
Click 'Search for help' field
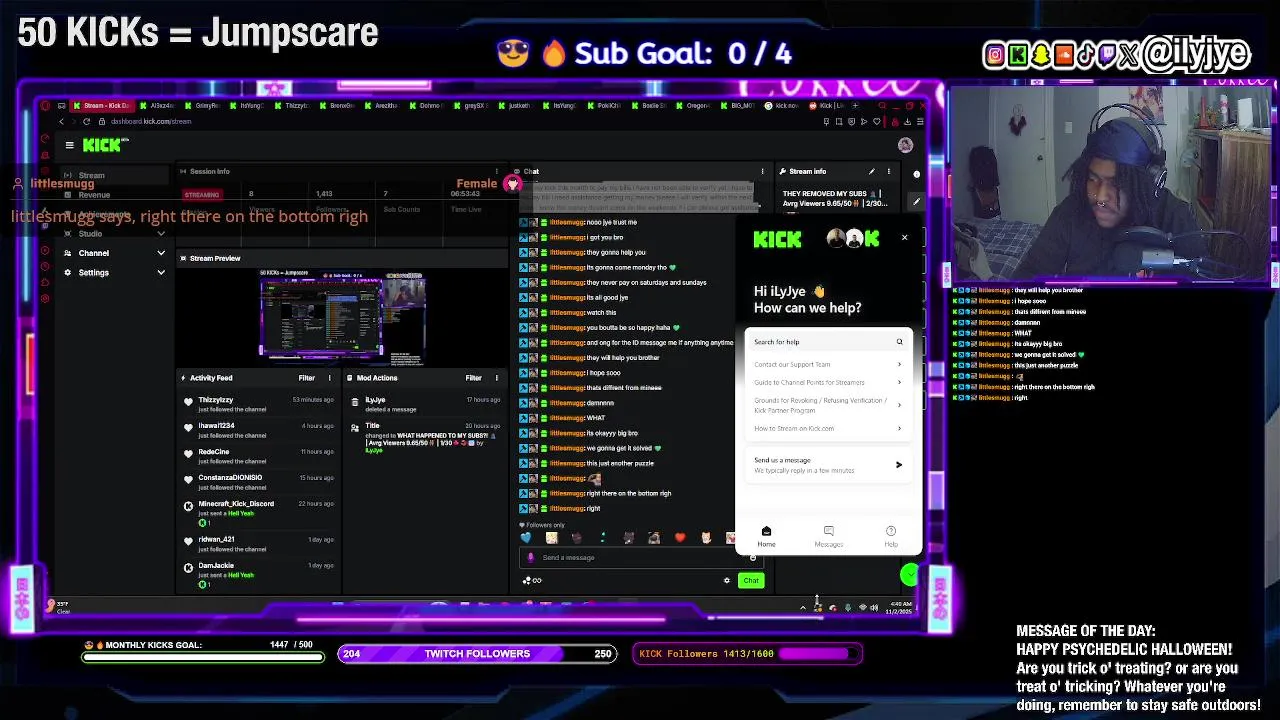coord(828,342)
